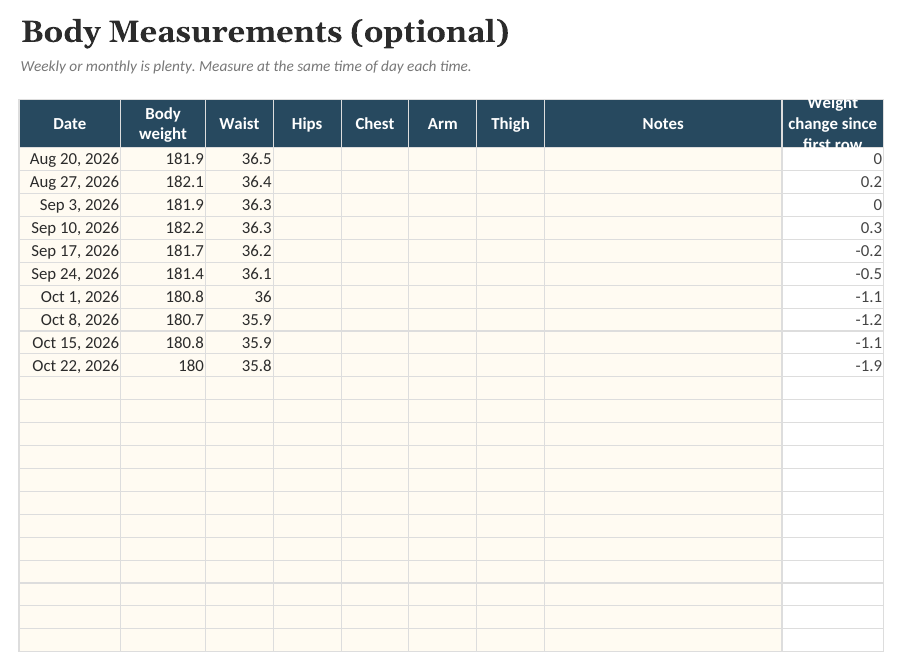Click body weight 182.2 cell
This screenshot has width=902, height=670.
(x=163, y=228)
